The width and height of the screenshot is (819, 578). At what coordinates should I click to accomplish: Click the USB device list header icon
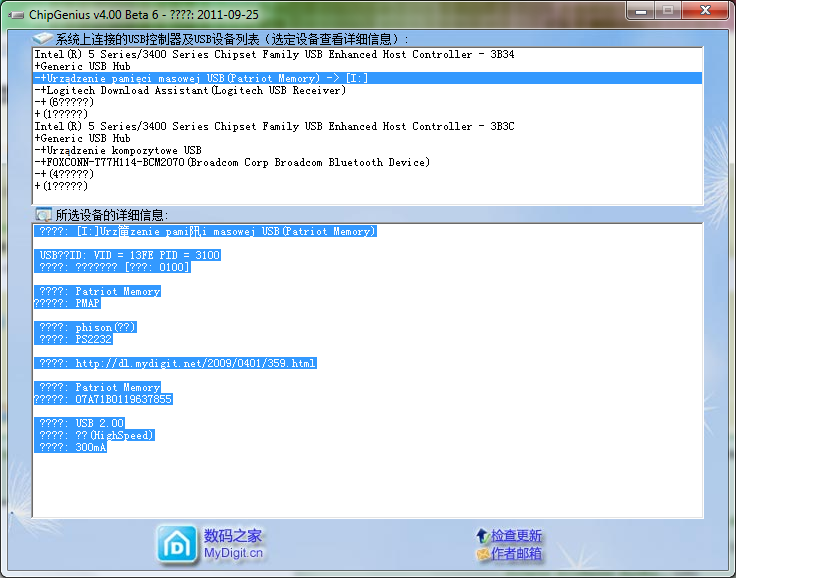click(x=42, y=39)
